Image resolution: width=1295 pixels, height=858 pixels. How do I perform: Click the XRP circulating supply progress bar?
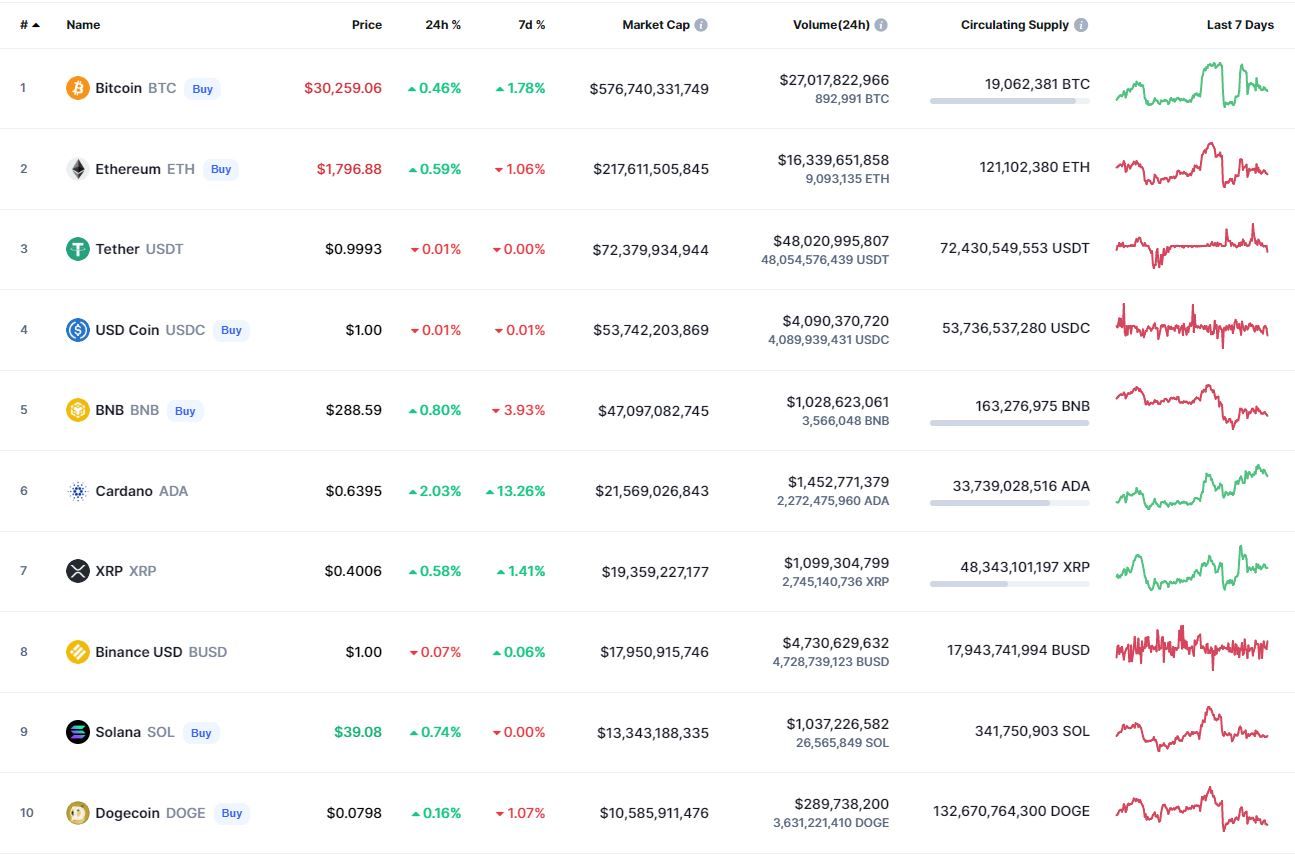coord(1010,584)
